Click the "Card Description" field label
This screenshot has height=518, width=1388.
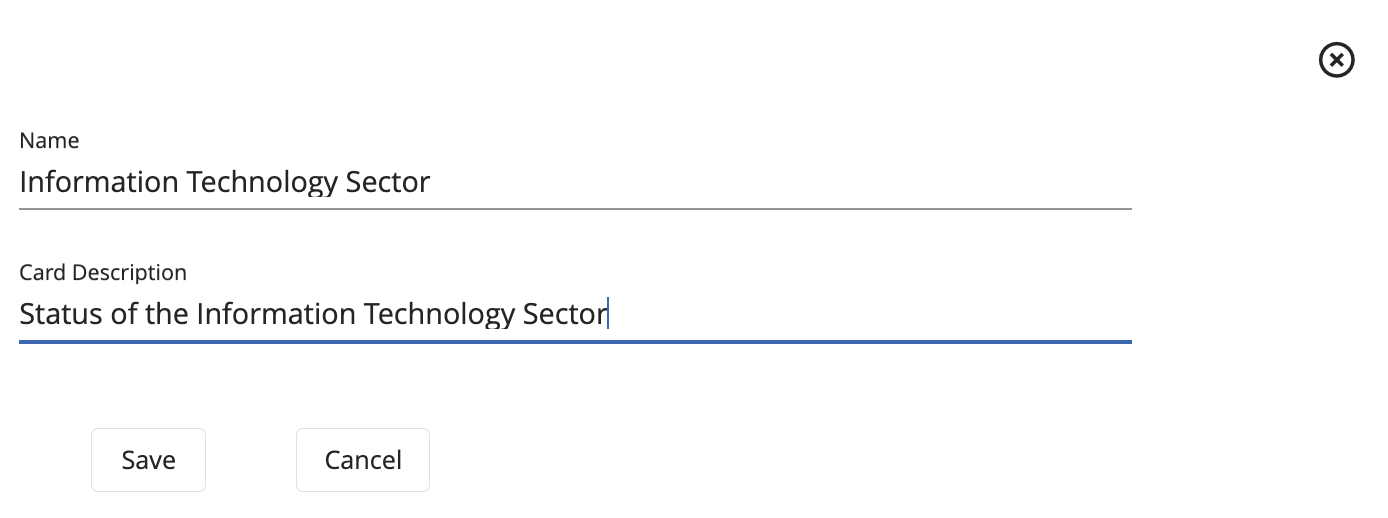(103, 273)
